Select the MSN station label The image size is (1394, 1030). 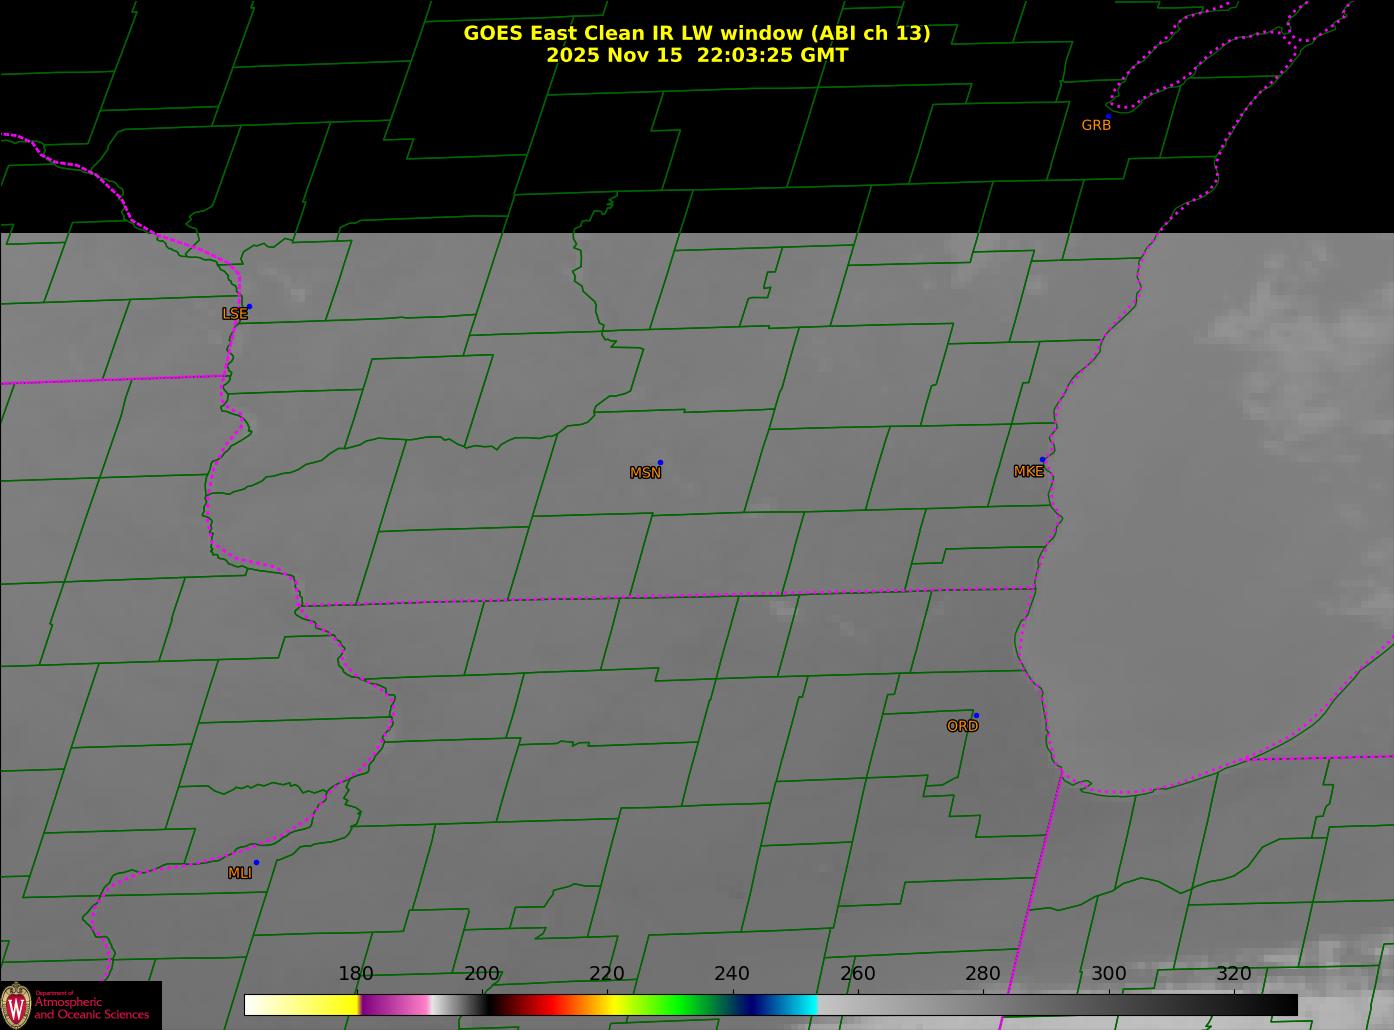click(645, 473)
